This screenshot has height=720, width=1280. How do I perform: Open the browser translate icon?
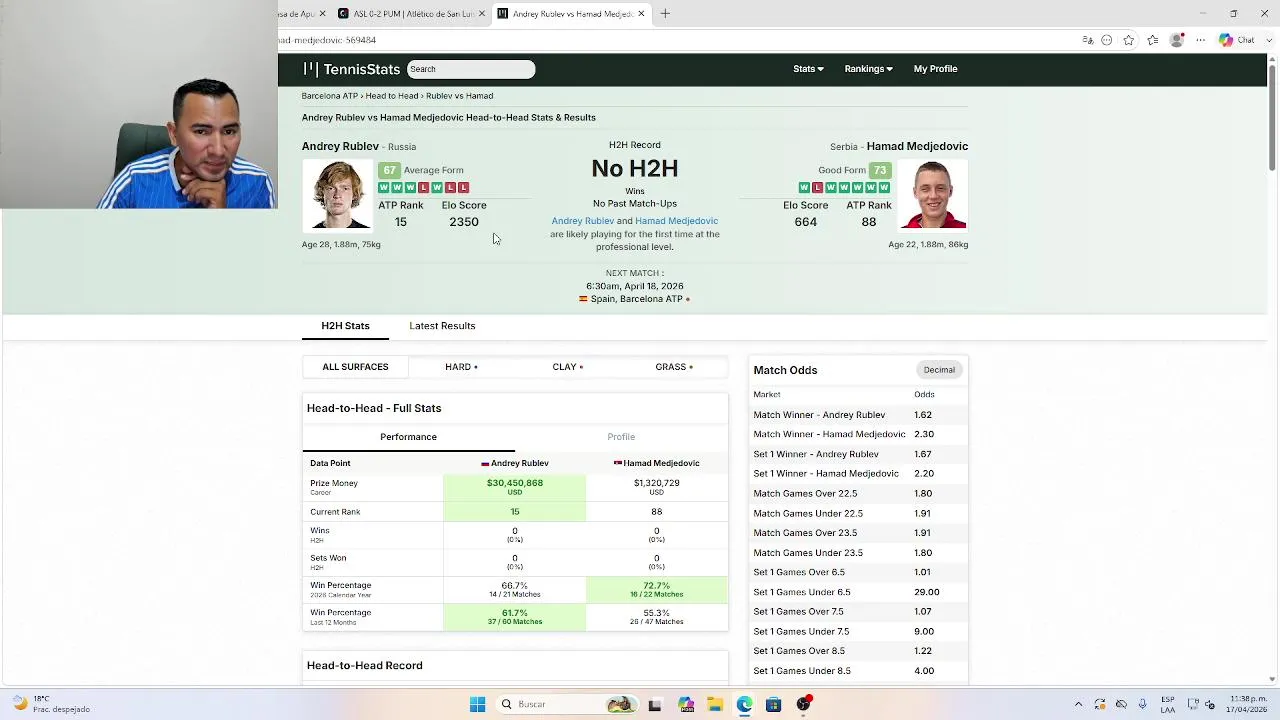1088,40
